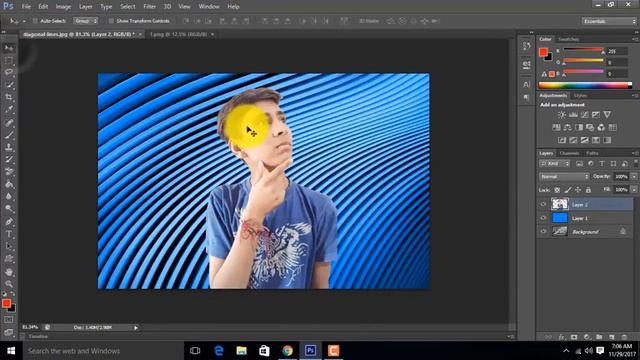The width and height of the screenshot is (640, 360).
Task: Open the layer Kind filter dropdown
Action: 554,164
